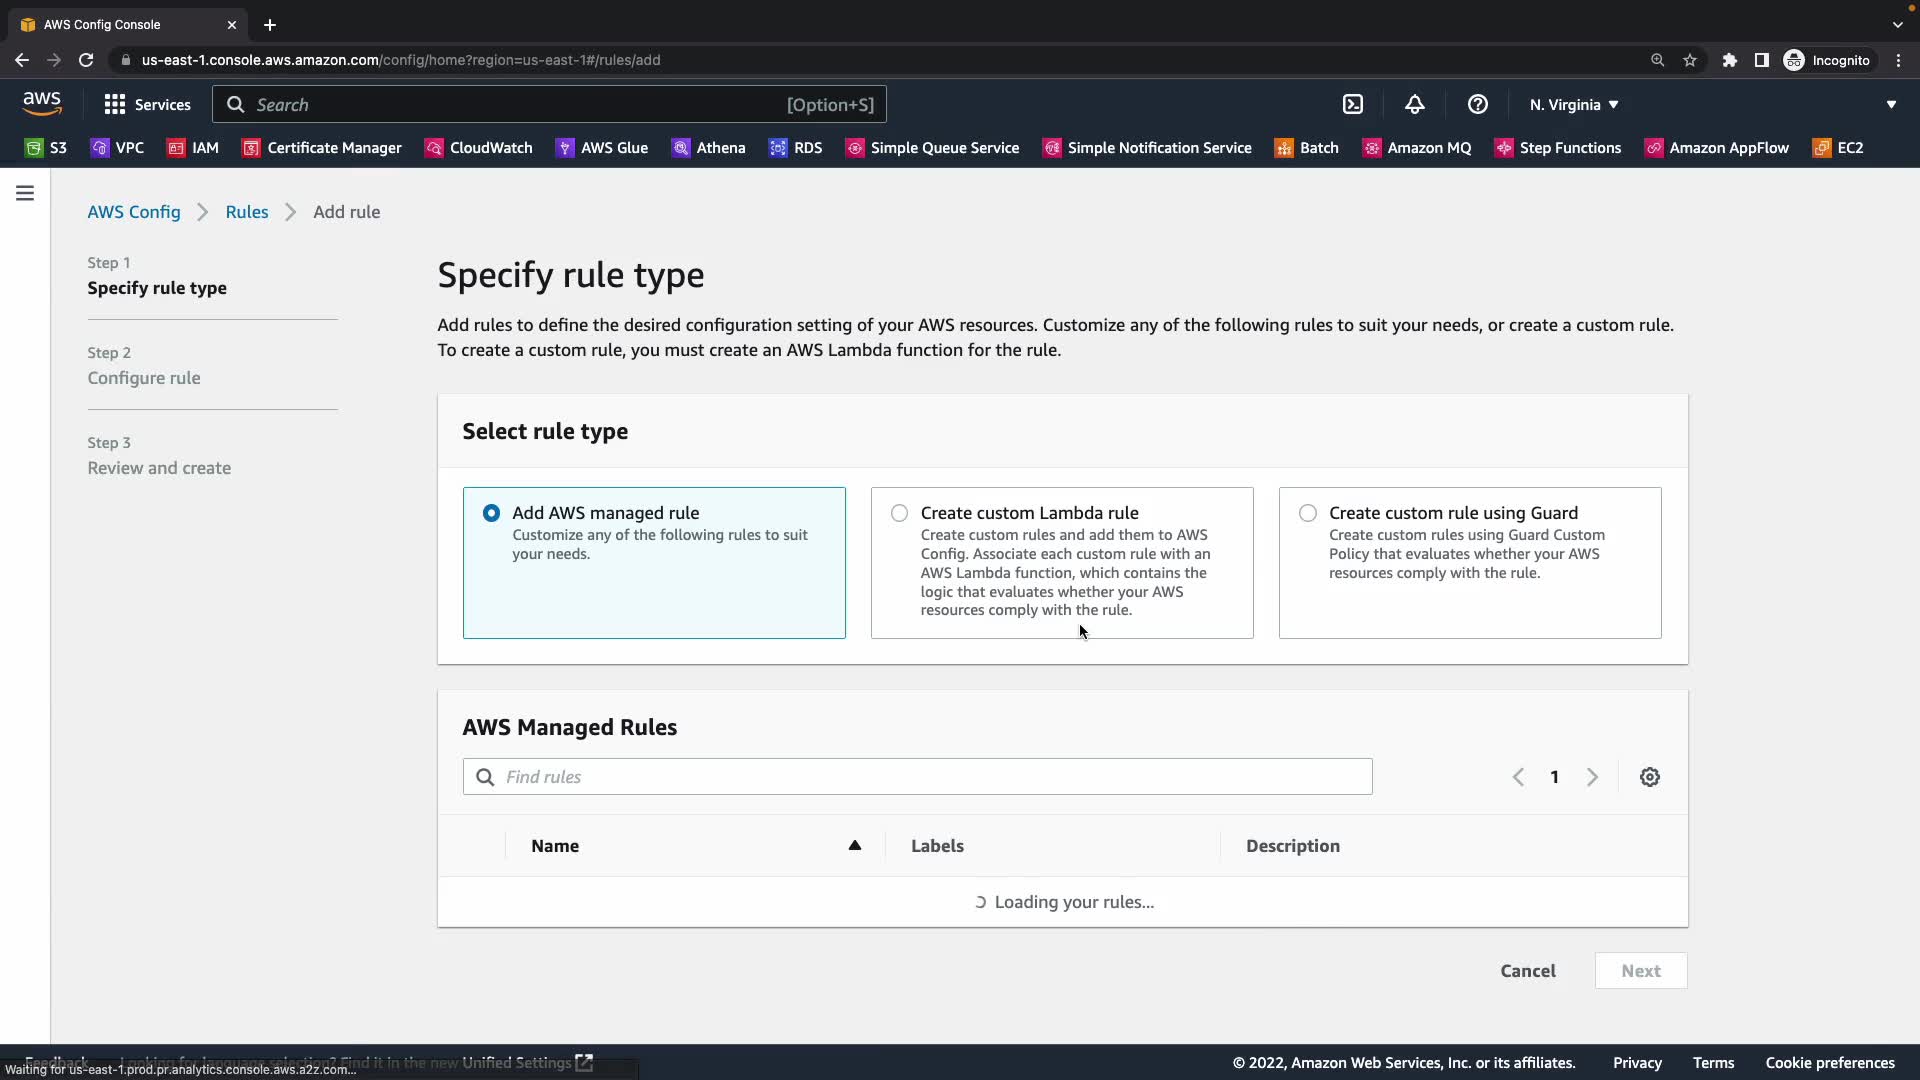Go to next page of rules
The height and width of the screenshot is (1080, 1920).
(x=1592, y=777)
